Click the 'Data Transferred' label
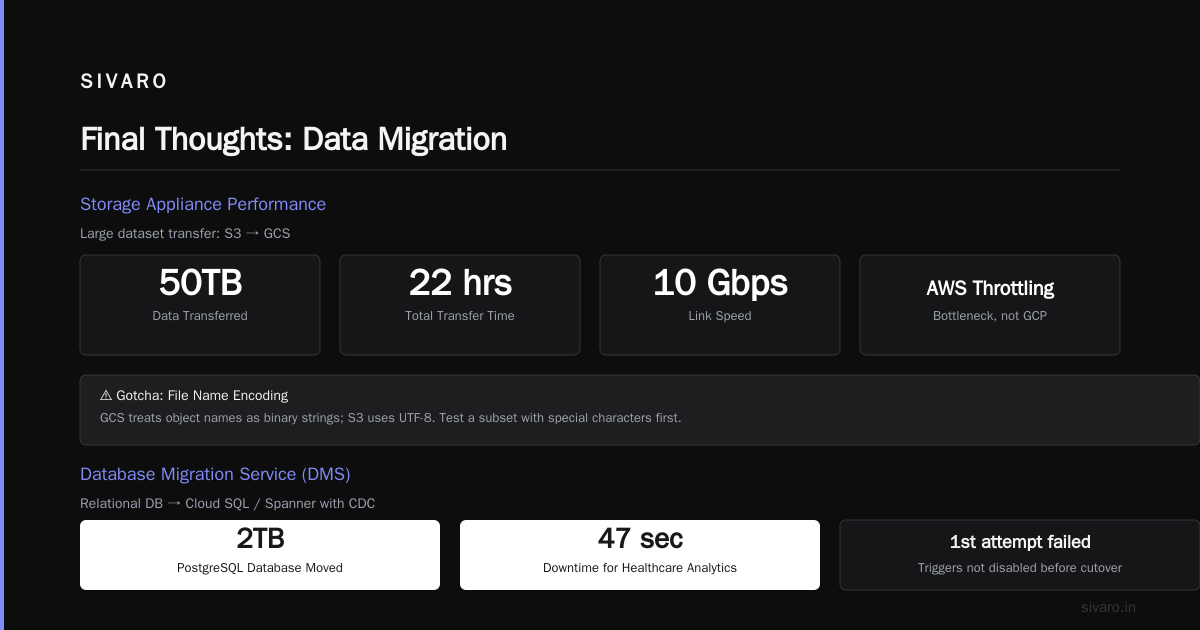This screenshot has width=1200, height=630. [200, 315]
